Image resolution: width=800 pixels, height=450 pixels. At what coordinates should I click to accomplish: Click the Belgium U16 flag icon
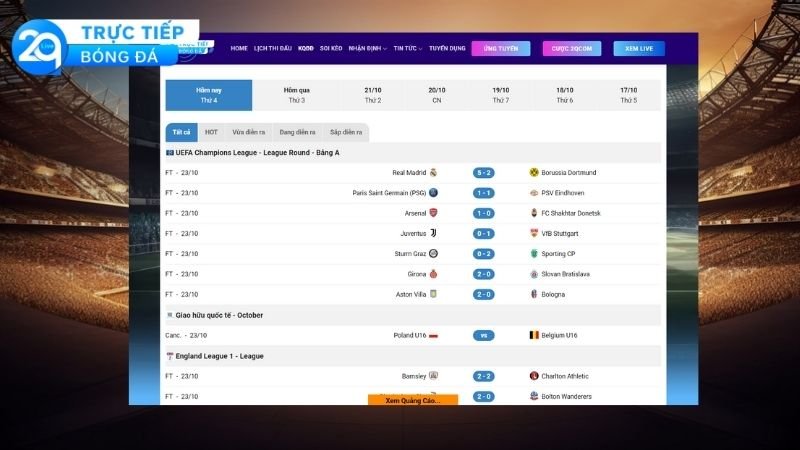[x=534, y=335]
